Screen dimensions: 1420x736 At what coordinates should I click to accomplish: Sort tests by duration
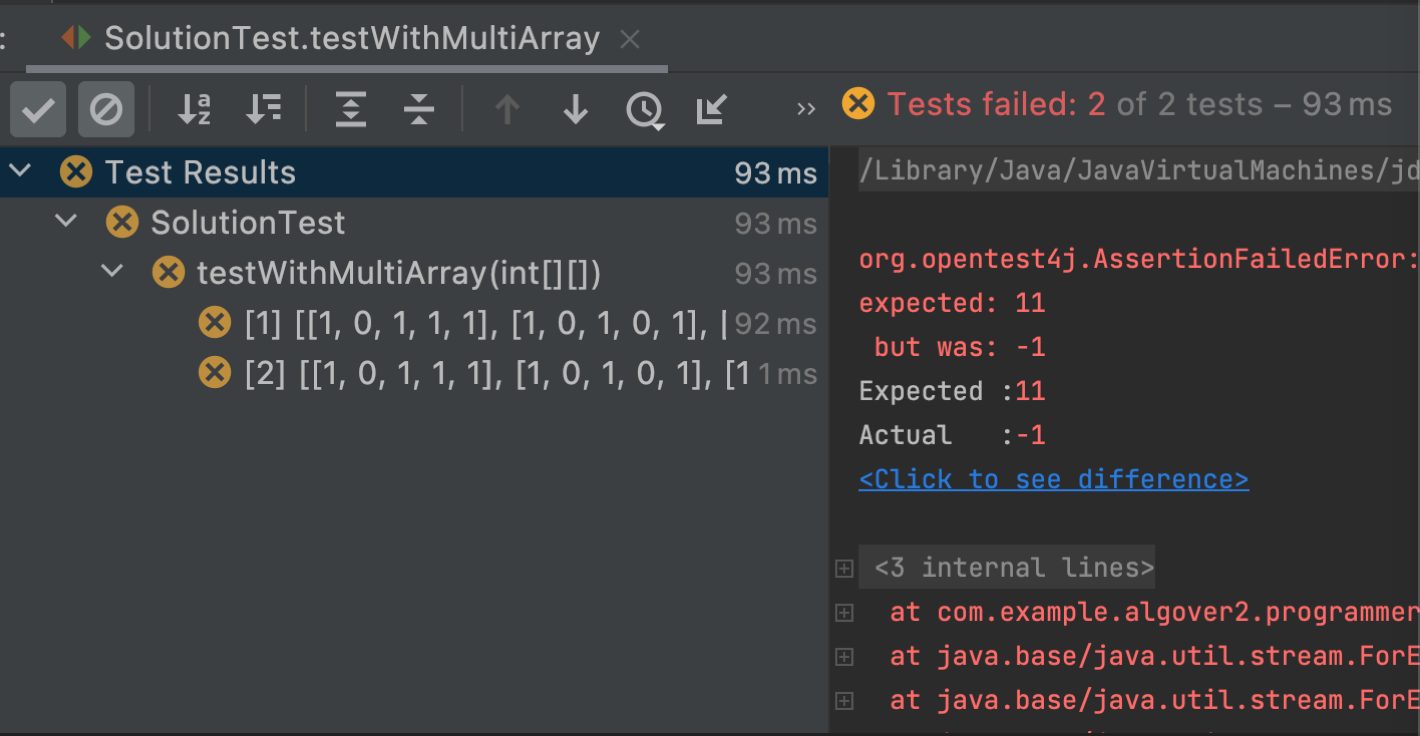coord(264,109)
